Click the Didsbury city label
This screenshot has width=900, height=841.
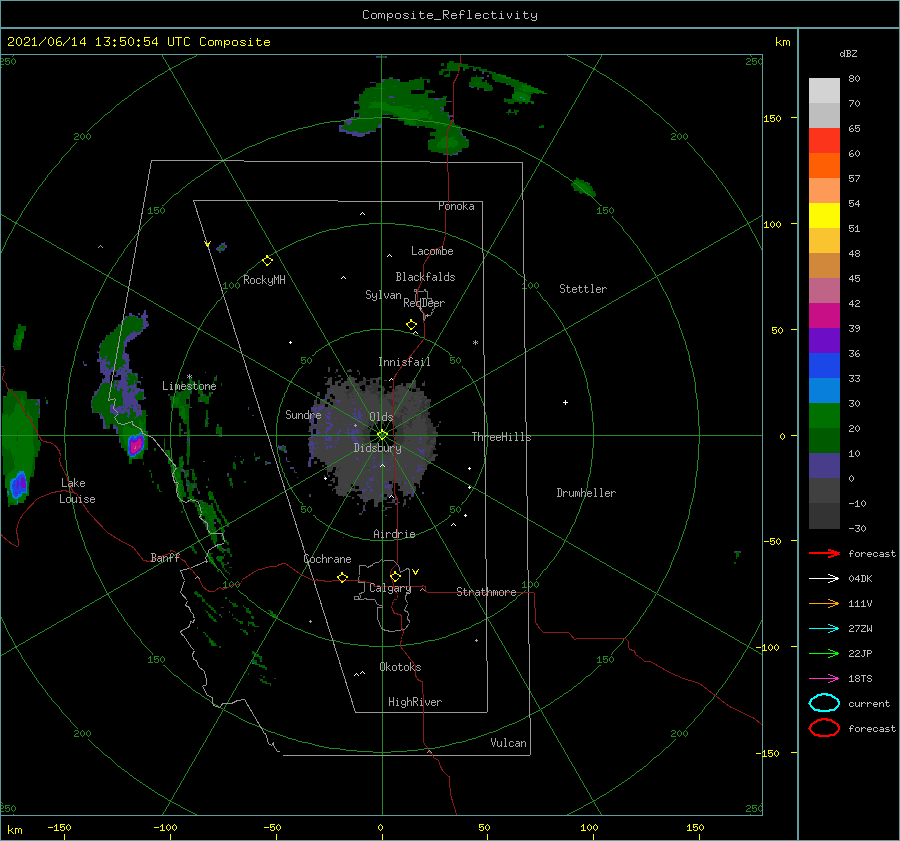pyautogui.click(x=378, y=448)
